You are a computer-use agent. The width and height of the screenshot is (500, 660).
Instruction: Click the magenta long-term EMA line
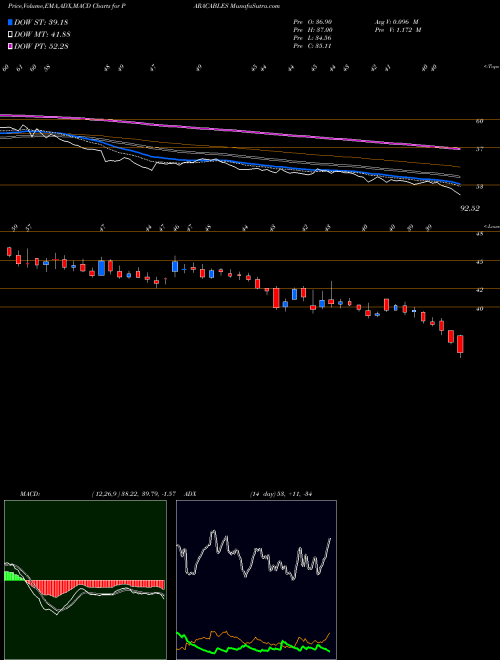pyautogui.click(x=230, y=131)
